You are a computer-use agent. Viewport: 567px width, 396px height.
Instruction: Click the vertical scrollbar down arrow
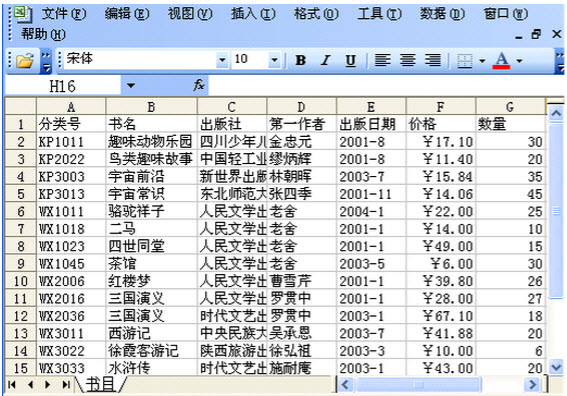tap(556, 367)
